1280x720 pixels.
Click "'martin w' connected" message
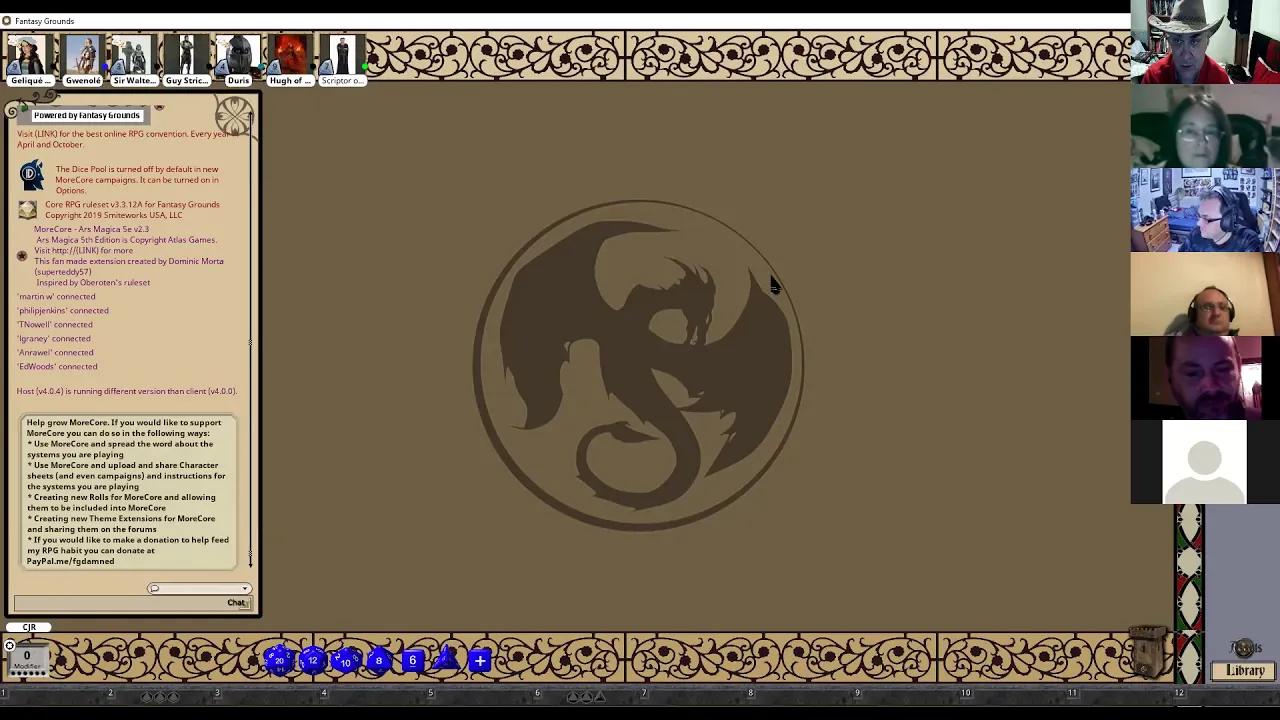[x=56, y=296]
